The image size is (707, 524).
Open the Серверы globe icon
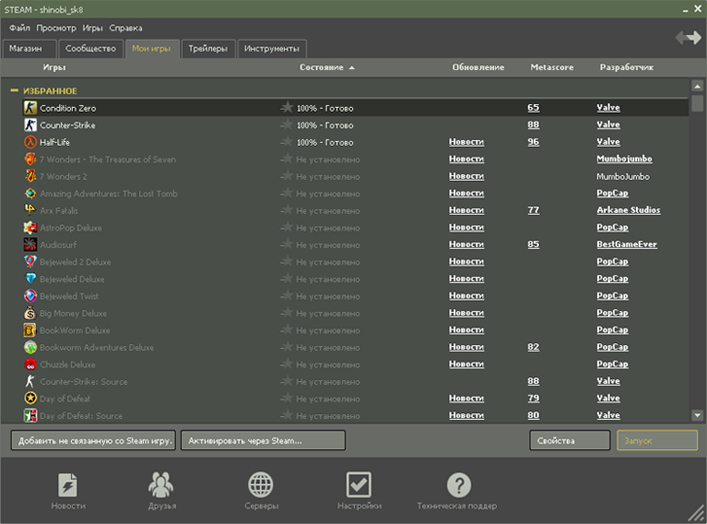261,485
